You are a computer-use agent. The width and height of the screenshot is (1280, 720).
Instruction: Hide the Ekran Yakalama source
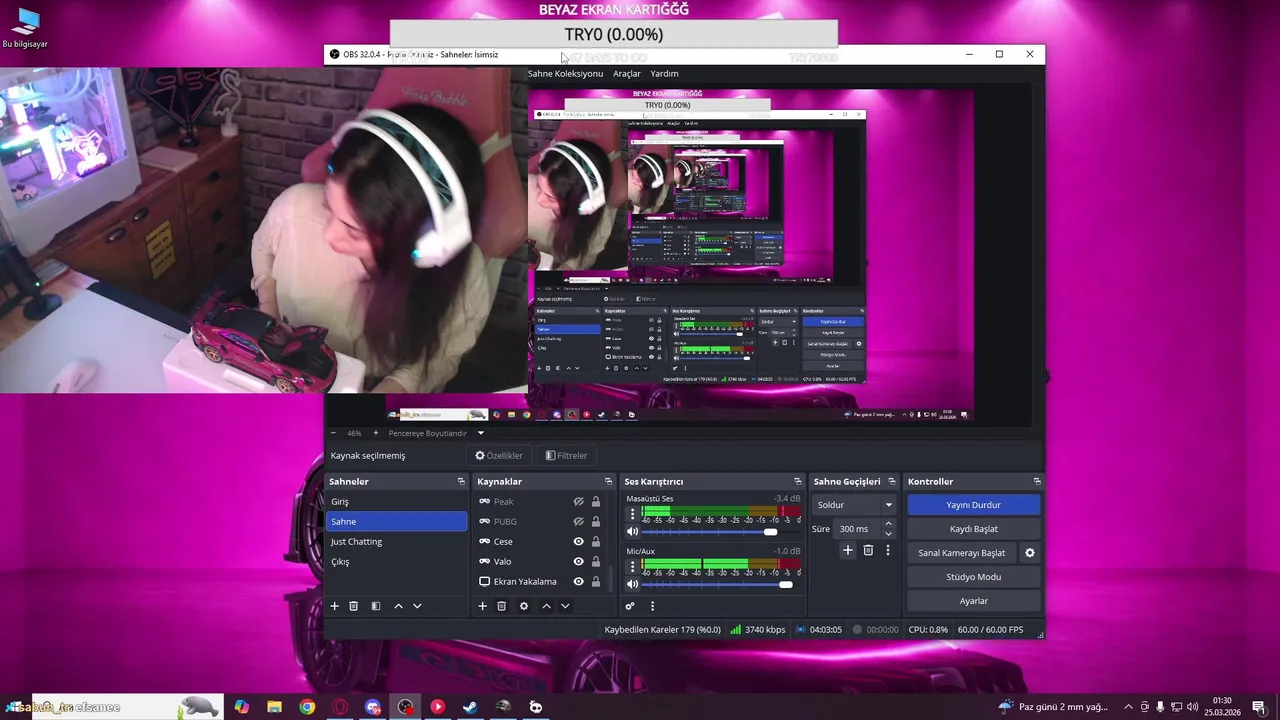(x=578, y=582)
